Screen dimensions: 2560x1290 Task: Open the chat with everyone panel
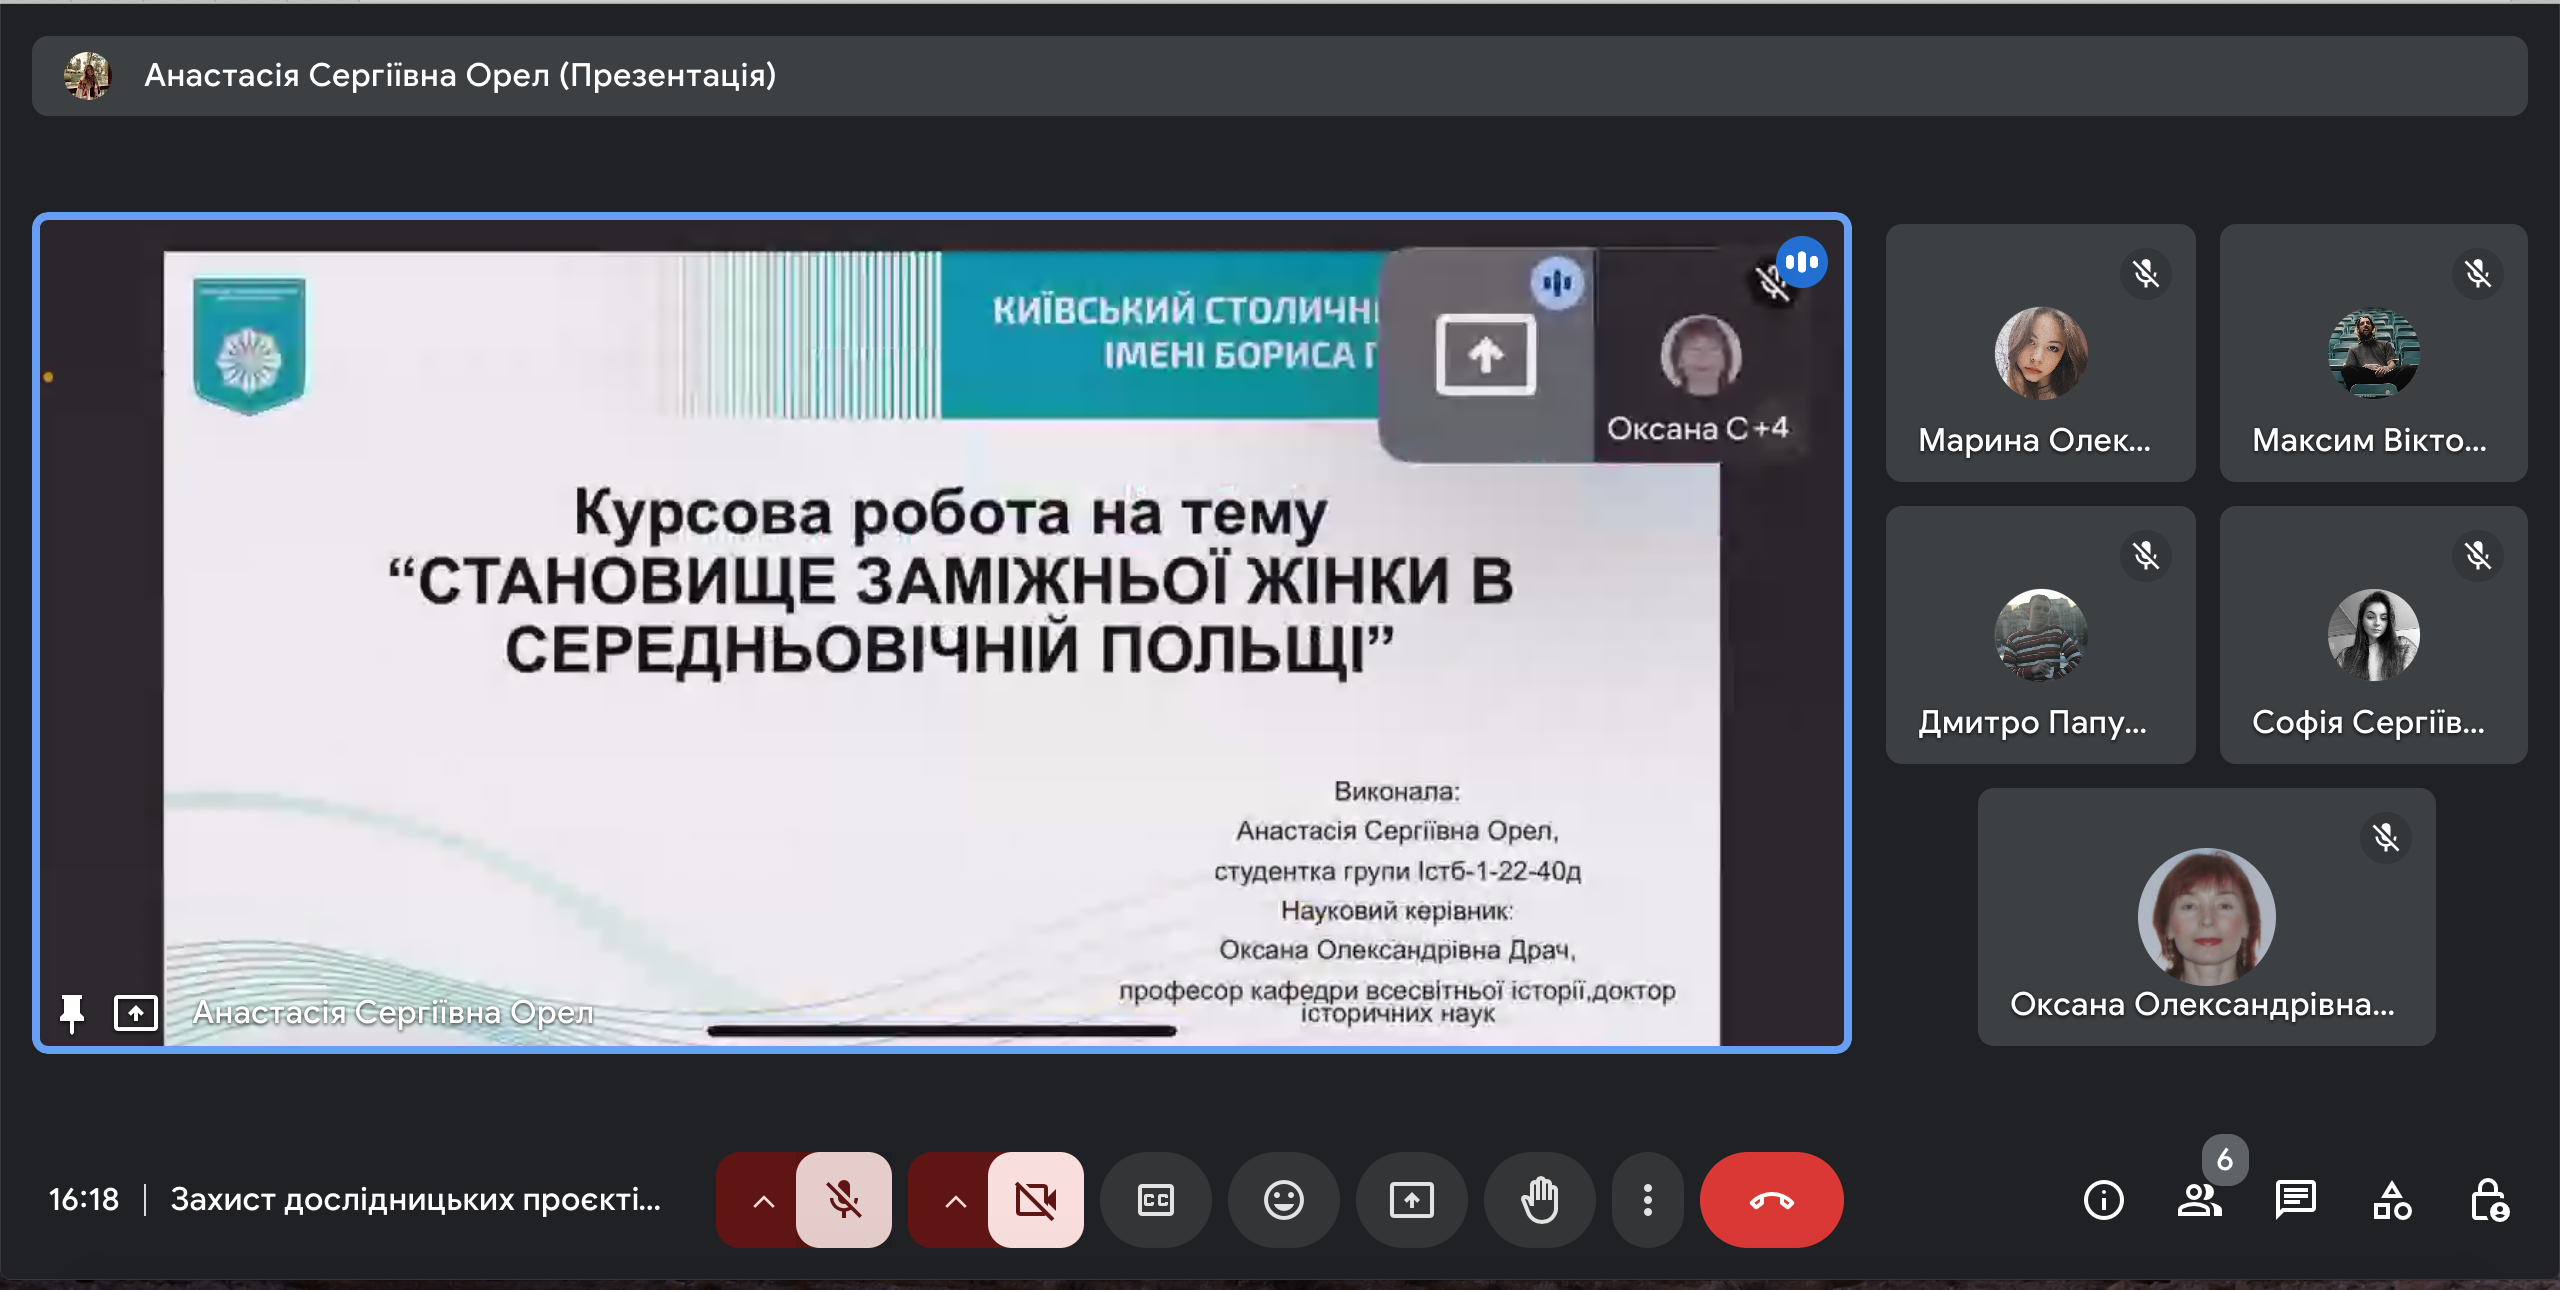(x=2295, y=1200)
